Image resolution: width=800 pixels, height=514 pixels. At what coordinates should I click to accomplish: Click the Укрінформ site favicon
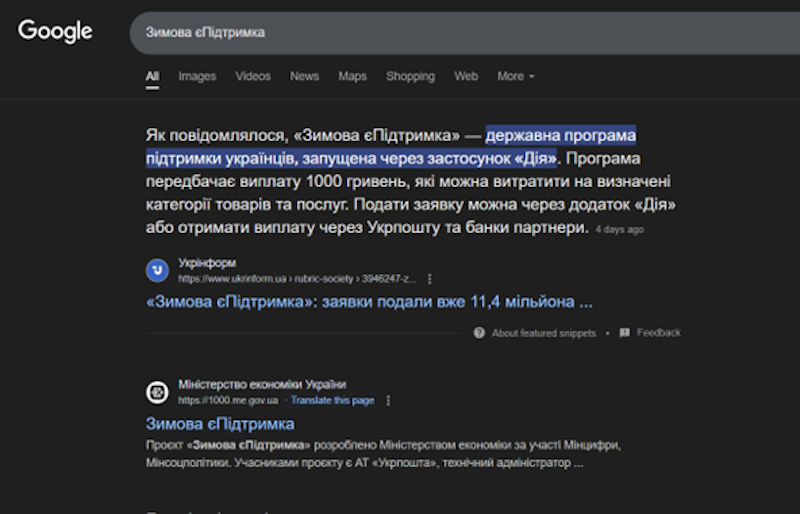click(x=157, y=271)
